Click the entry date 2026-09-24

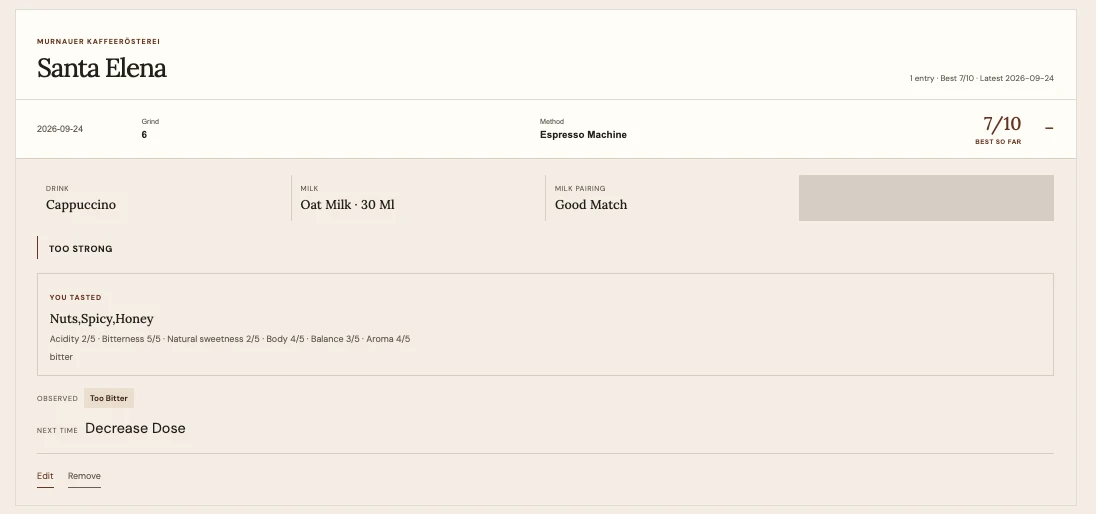click(x=59, y=129)
